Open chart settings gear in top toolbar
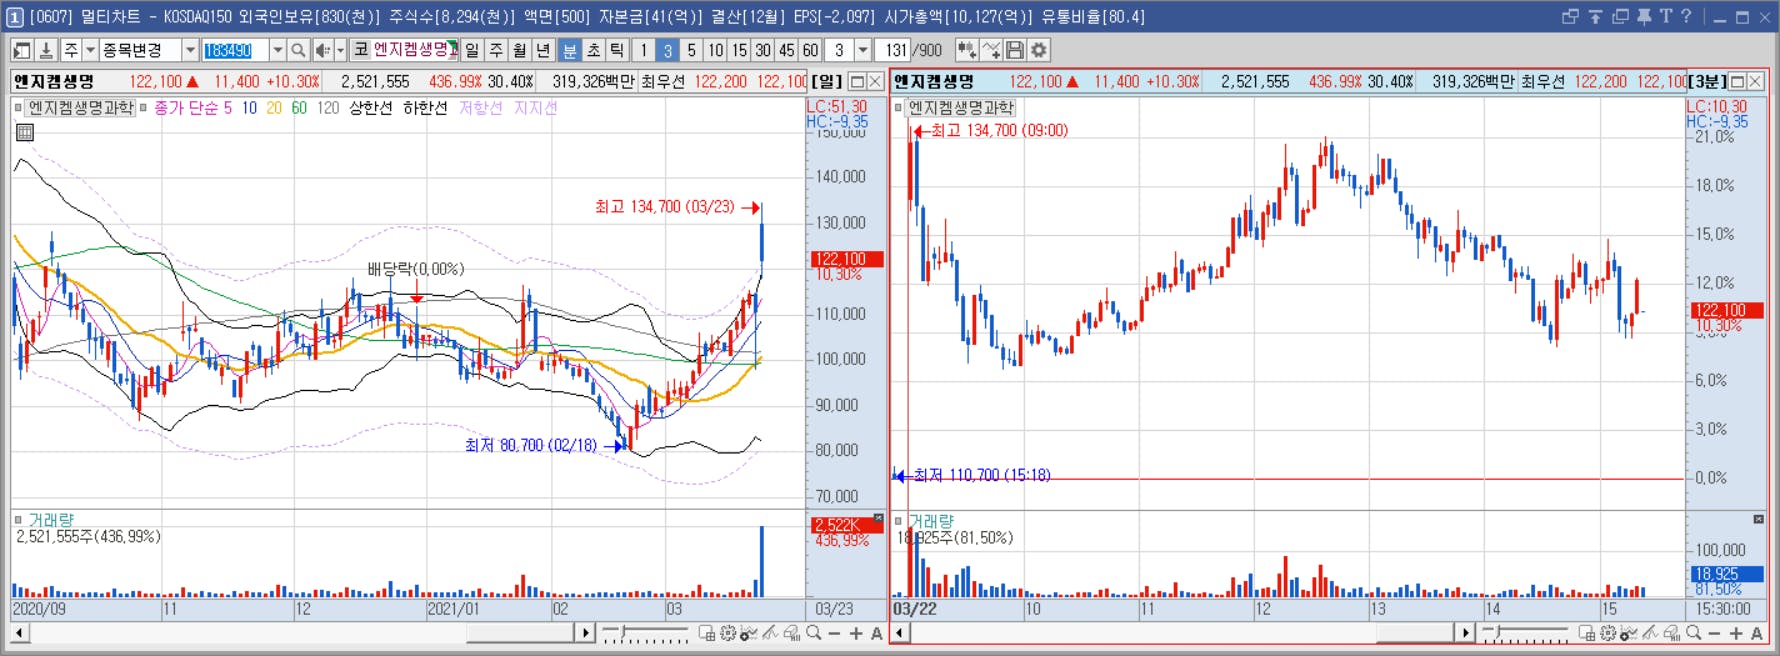Screen dimensions: 1780x656 tap(1039, 50)
